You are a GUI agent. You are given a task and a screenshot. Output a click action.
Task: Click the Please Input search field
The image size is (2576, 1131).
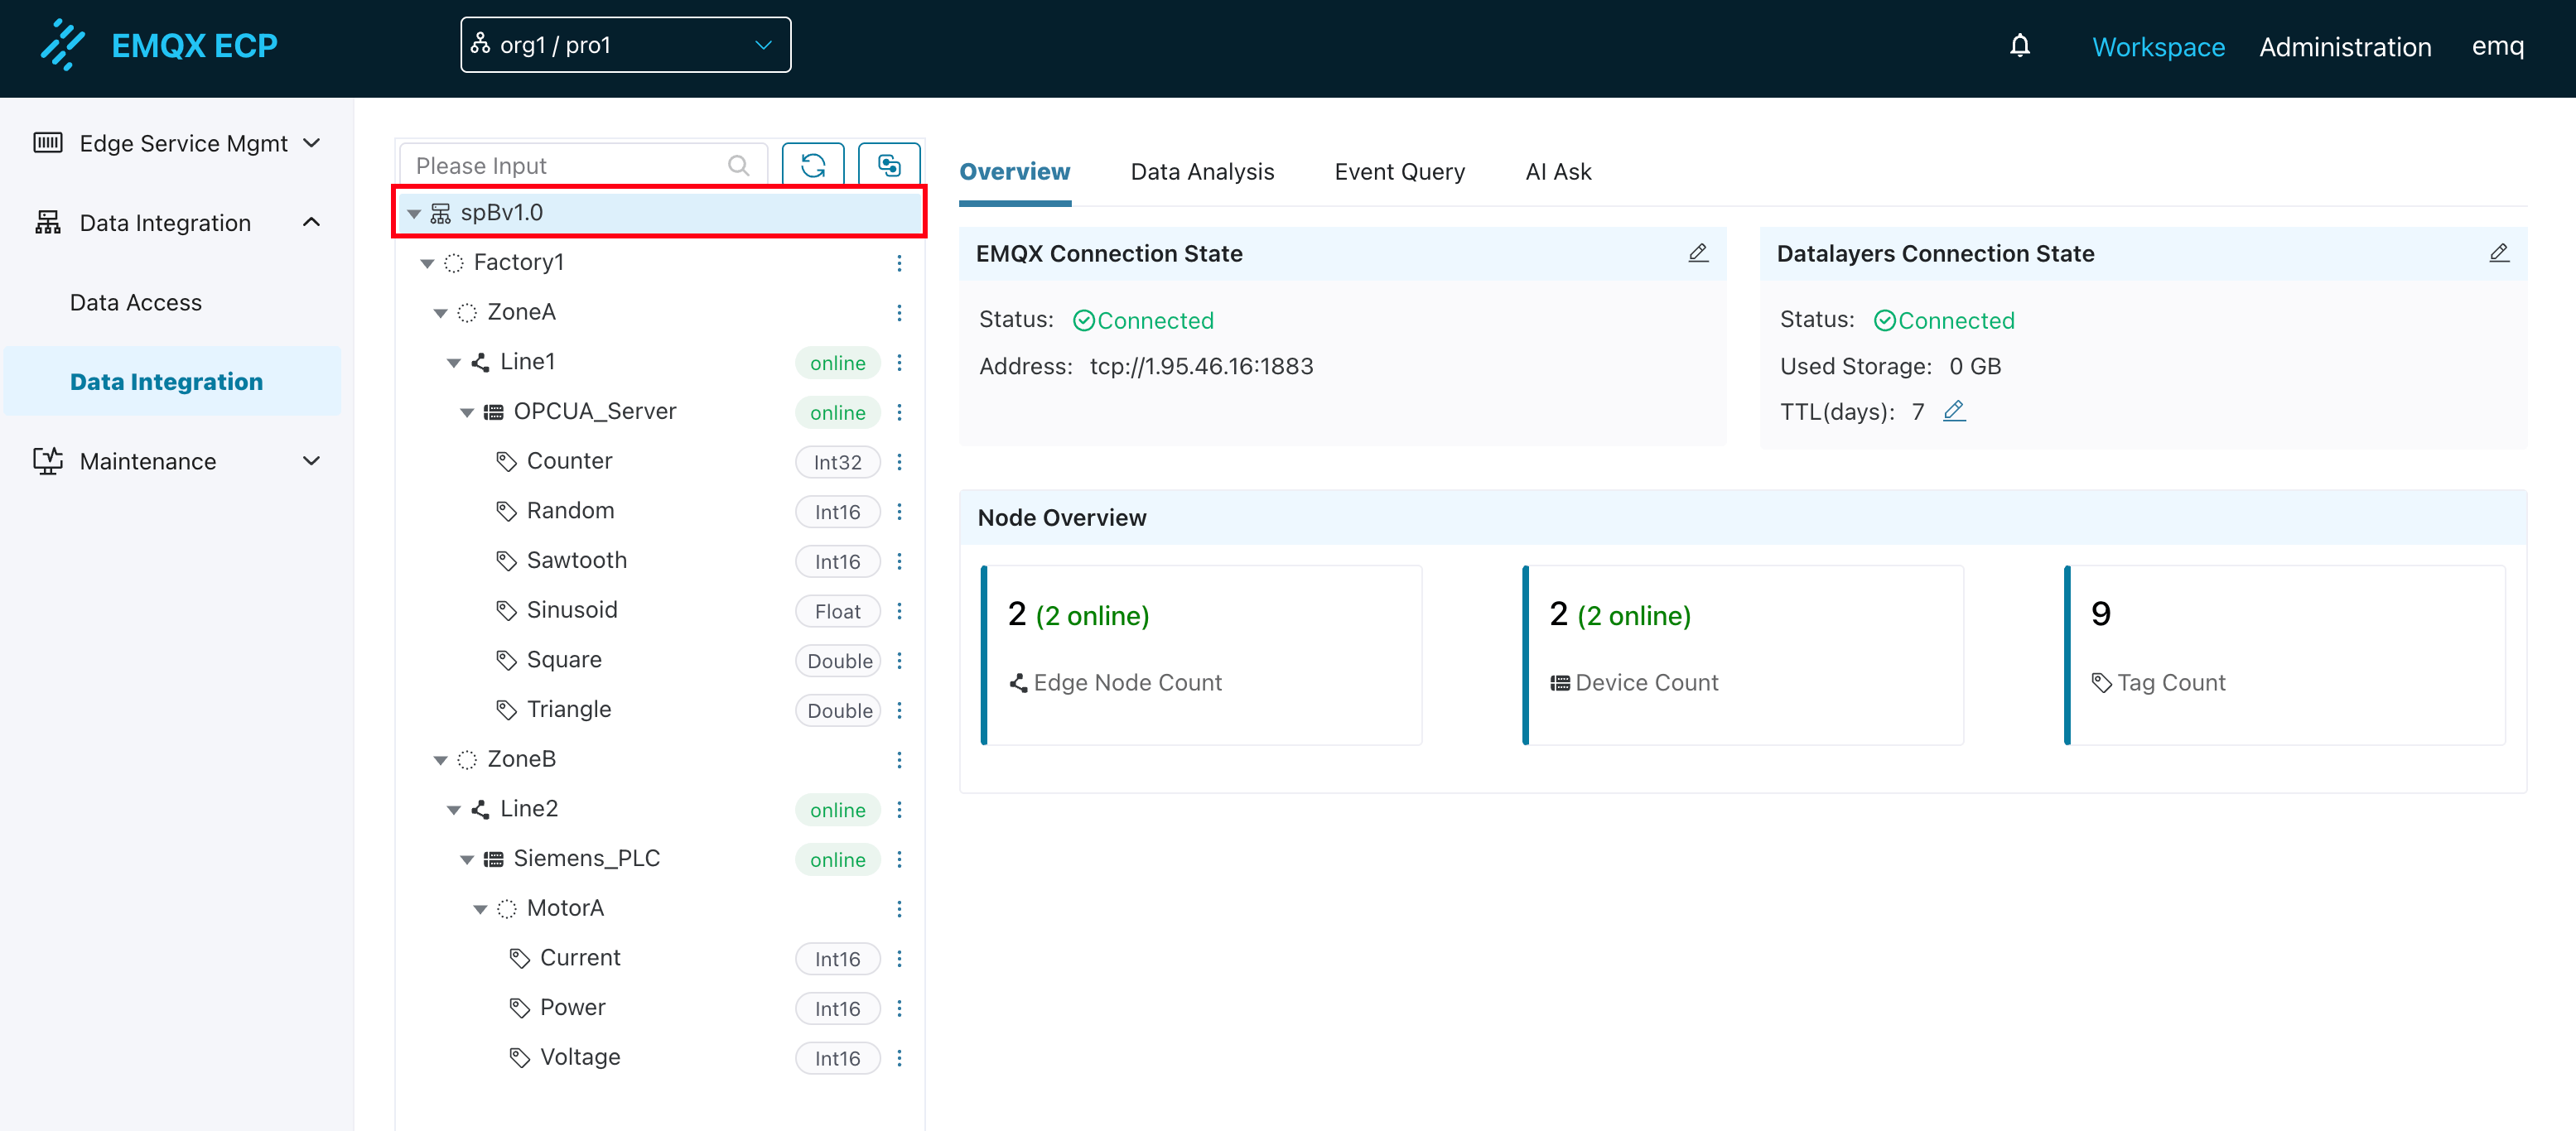pos(568,165)
